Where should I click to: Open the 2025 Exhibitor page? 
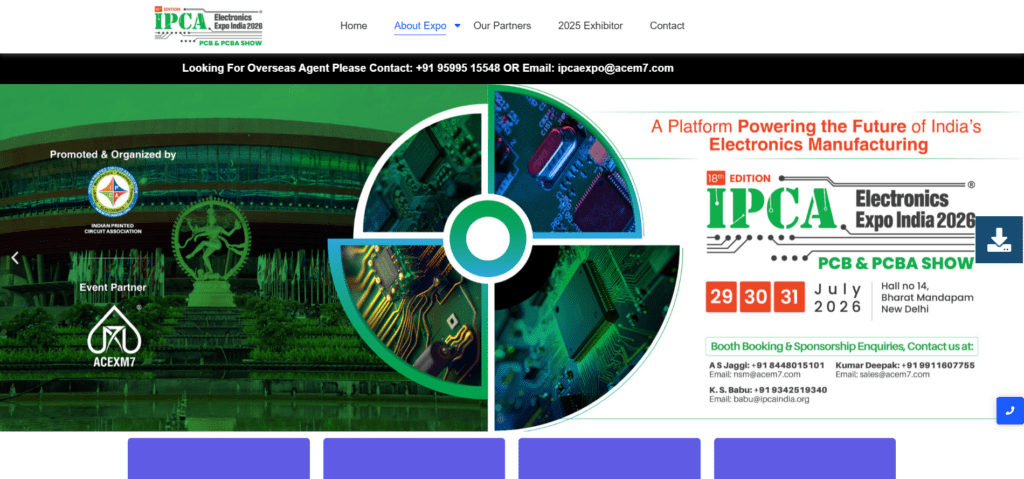tap(590, 26)
